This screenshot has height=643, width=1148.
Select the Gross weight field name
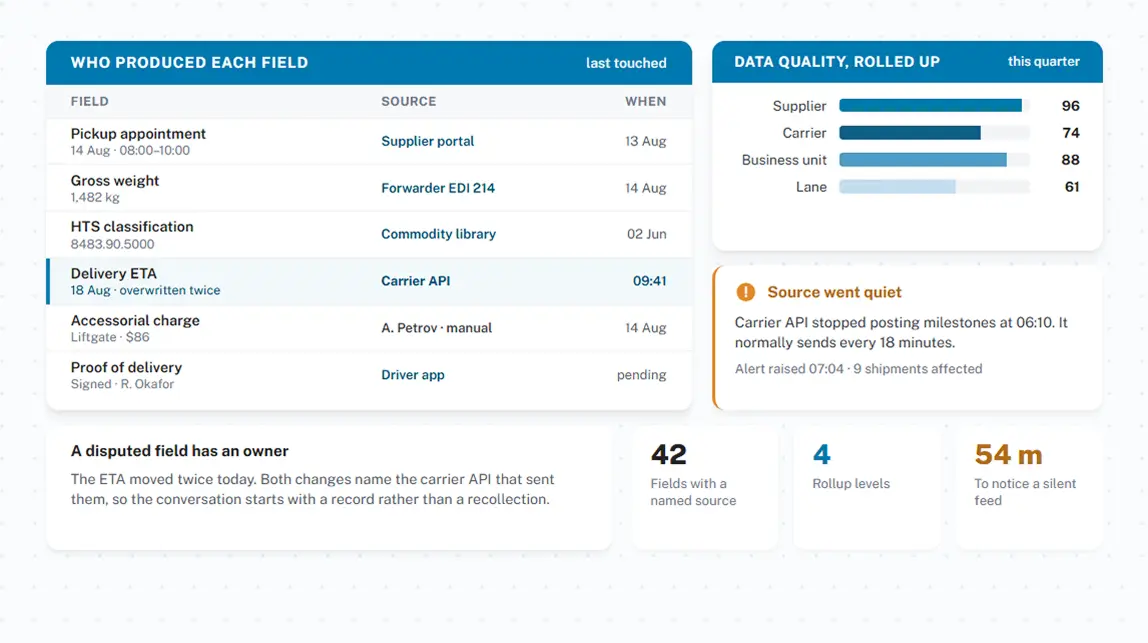click(x=115, y=181)
